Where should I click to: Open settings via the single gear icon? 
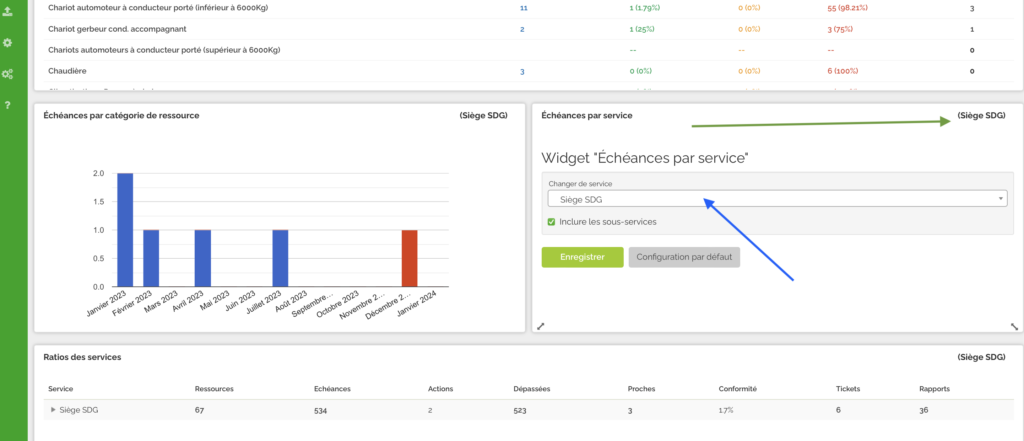click(8, 44)
